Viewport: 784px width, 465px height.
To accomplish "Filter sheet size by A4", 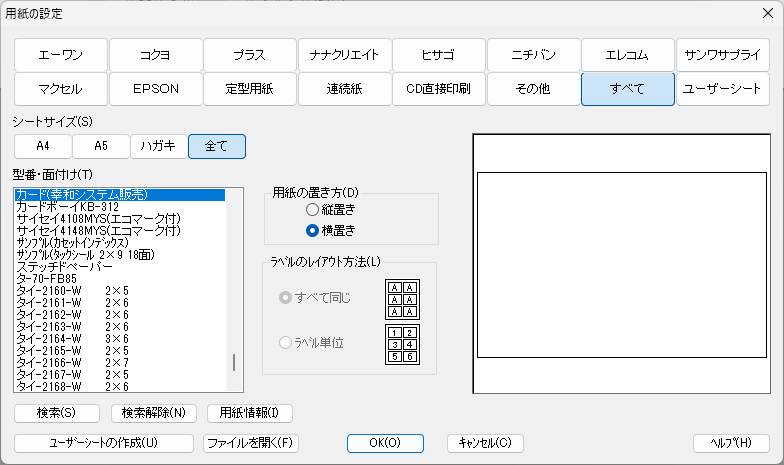I will pyautogui.click(x=42, y=146).
